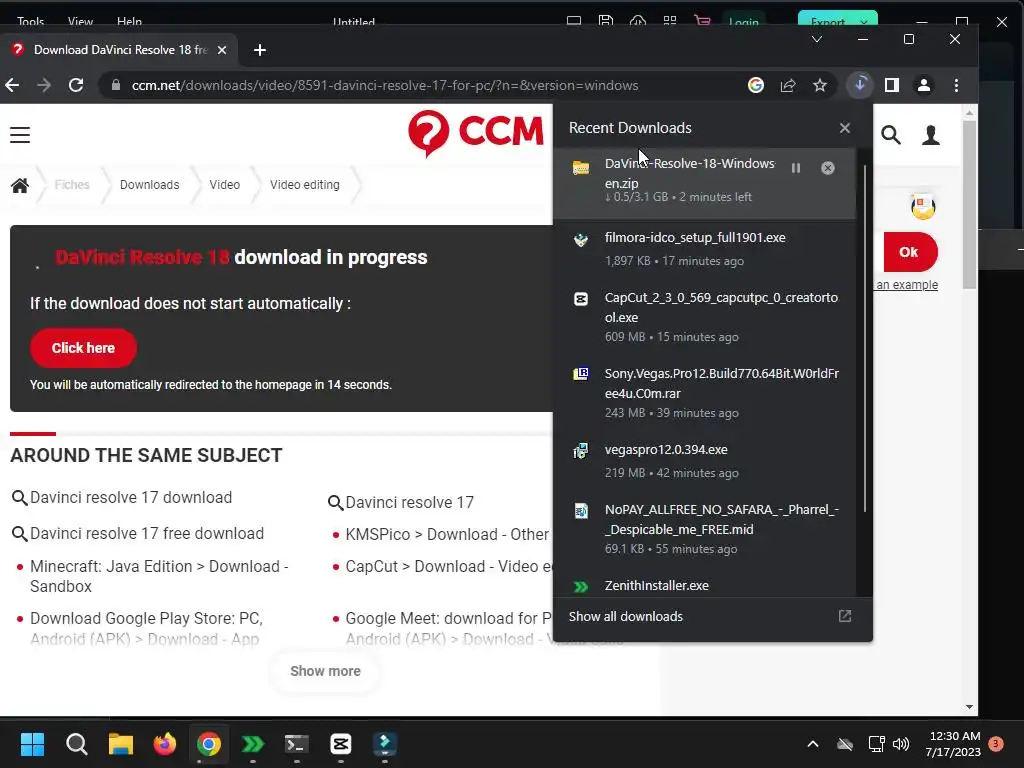Open CCM user account icon
1024x768 pixels.
point(931,135)
